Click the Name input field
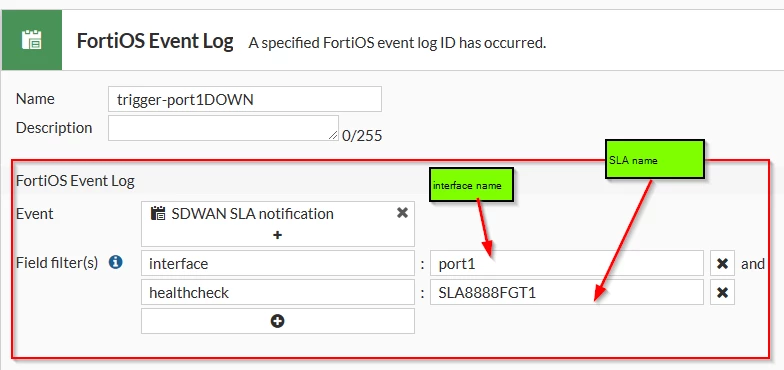This screenshot has width=784, height=370. click(x=244, y=99)
